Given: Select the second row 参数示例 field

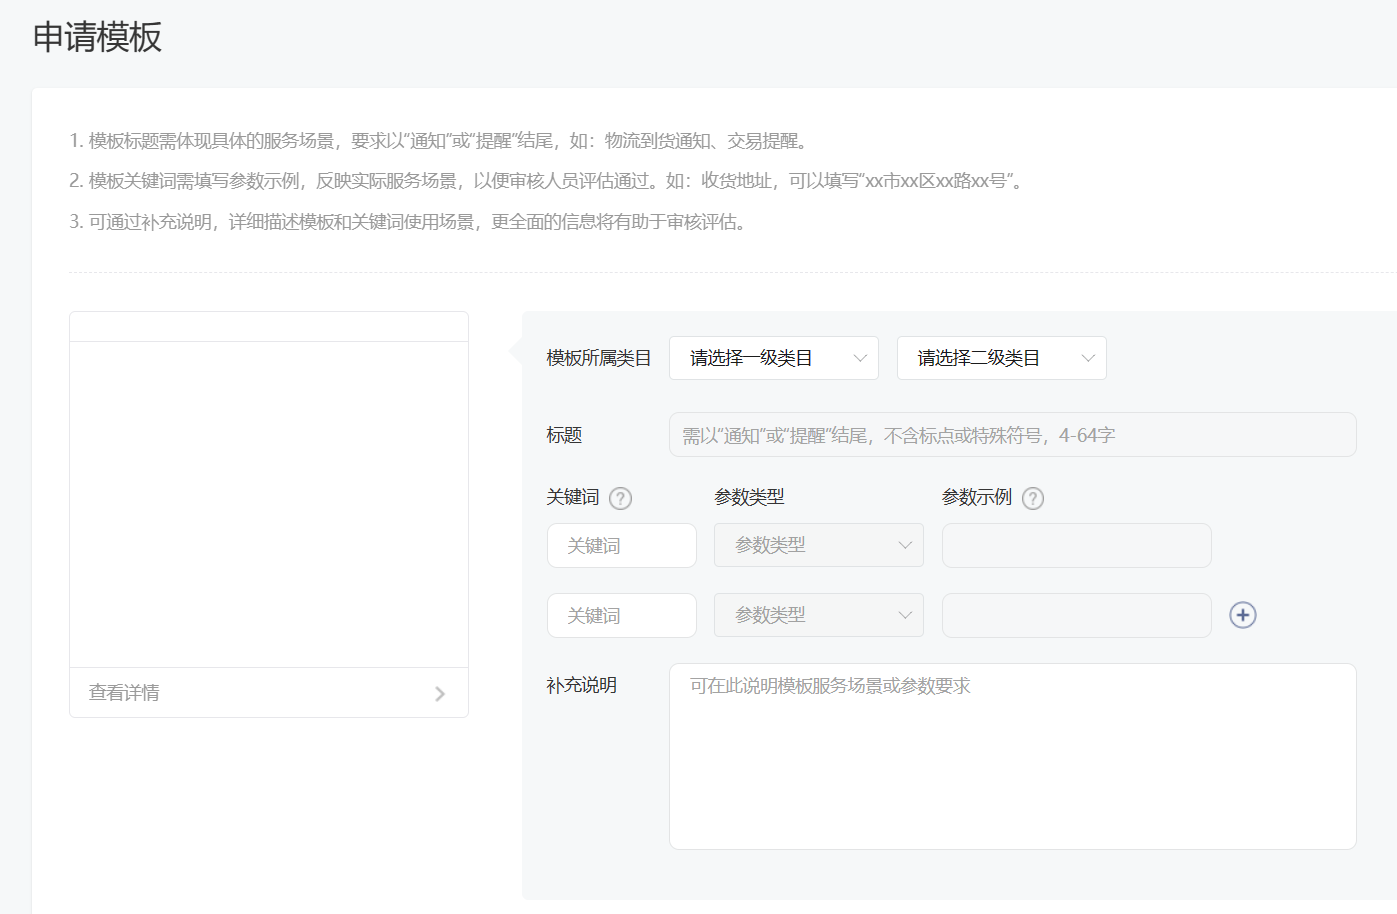Looking at the screenshot, I should tap(1076, 615).
